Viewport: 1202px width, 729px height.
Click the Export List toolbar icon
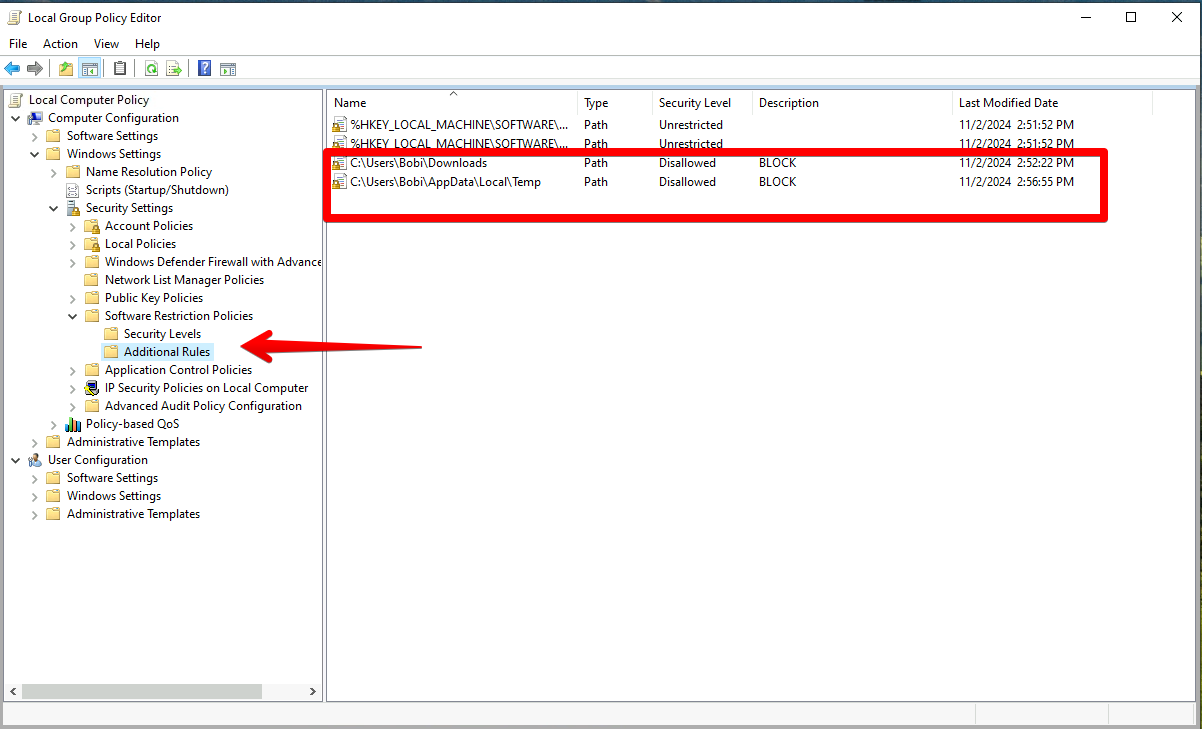174,69
